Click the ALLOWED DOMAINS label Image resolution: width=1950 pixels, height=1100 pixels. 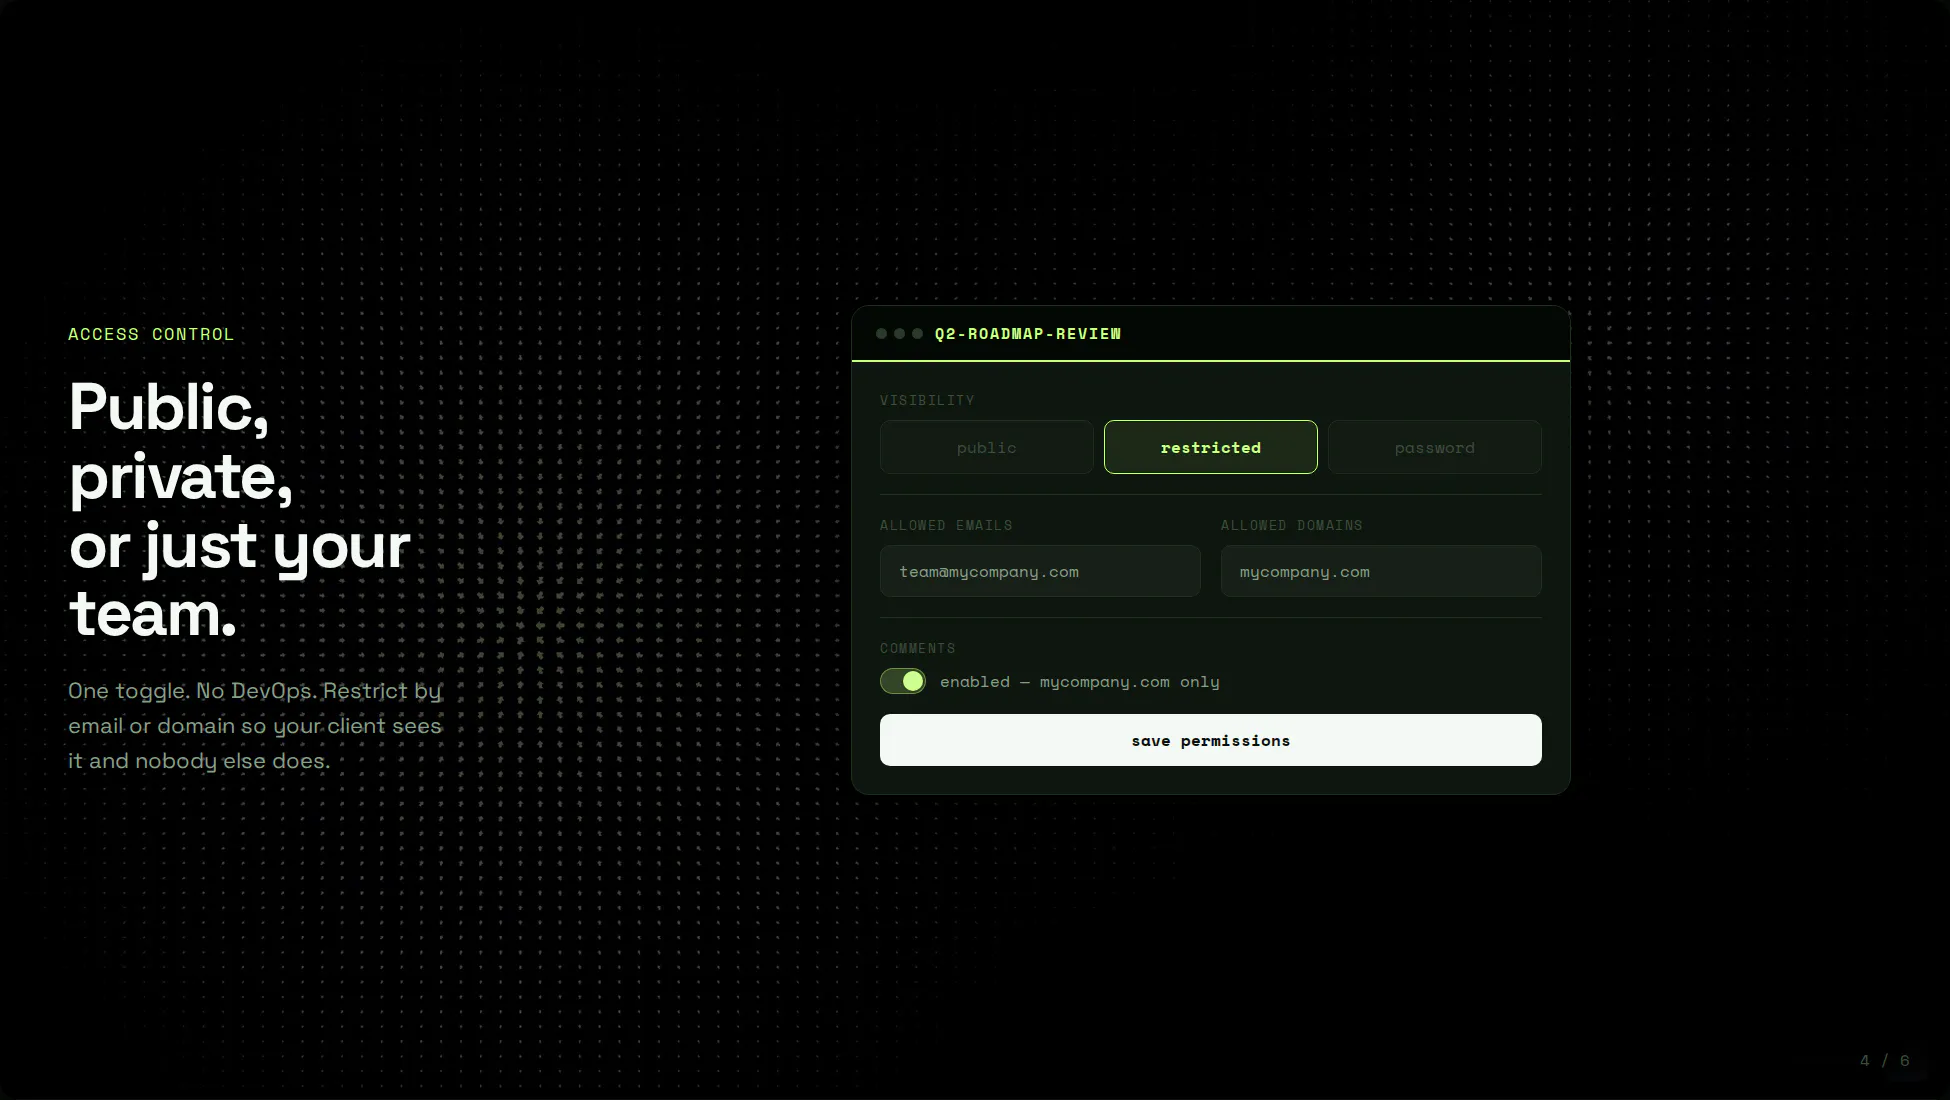[1291, 525]
